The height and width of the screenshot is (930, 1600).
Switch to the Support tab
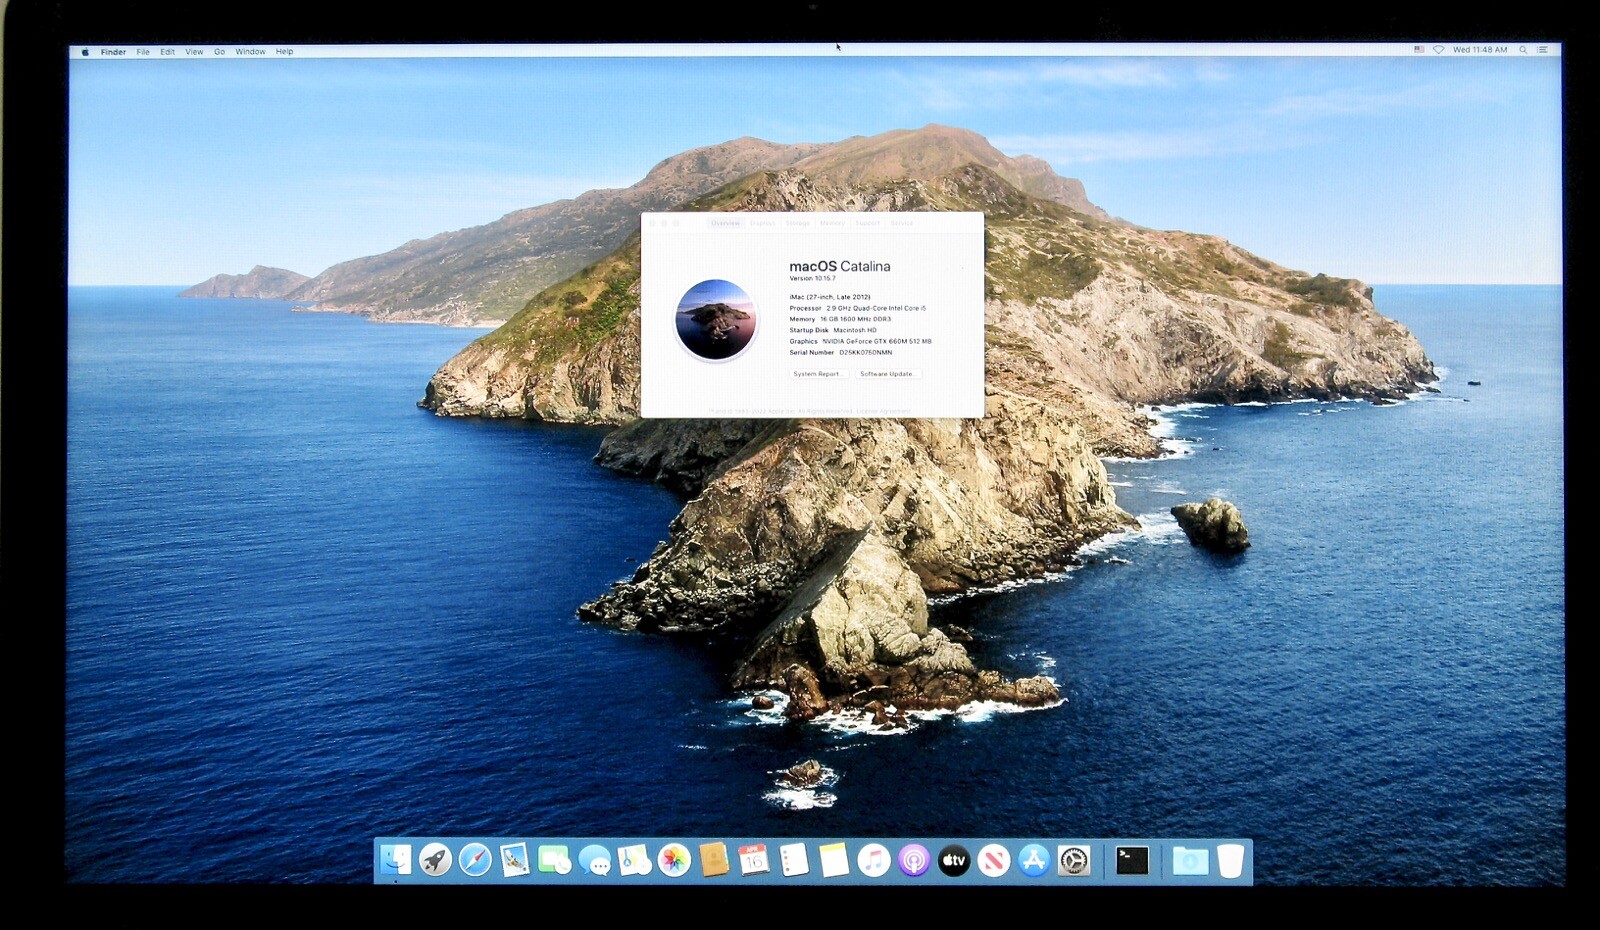[x=867, y=223]
